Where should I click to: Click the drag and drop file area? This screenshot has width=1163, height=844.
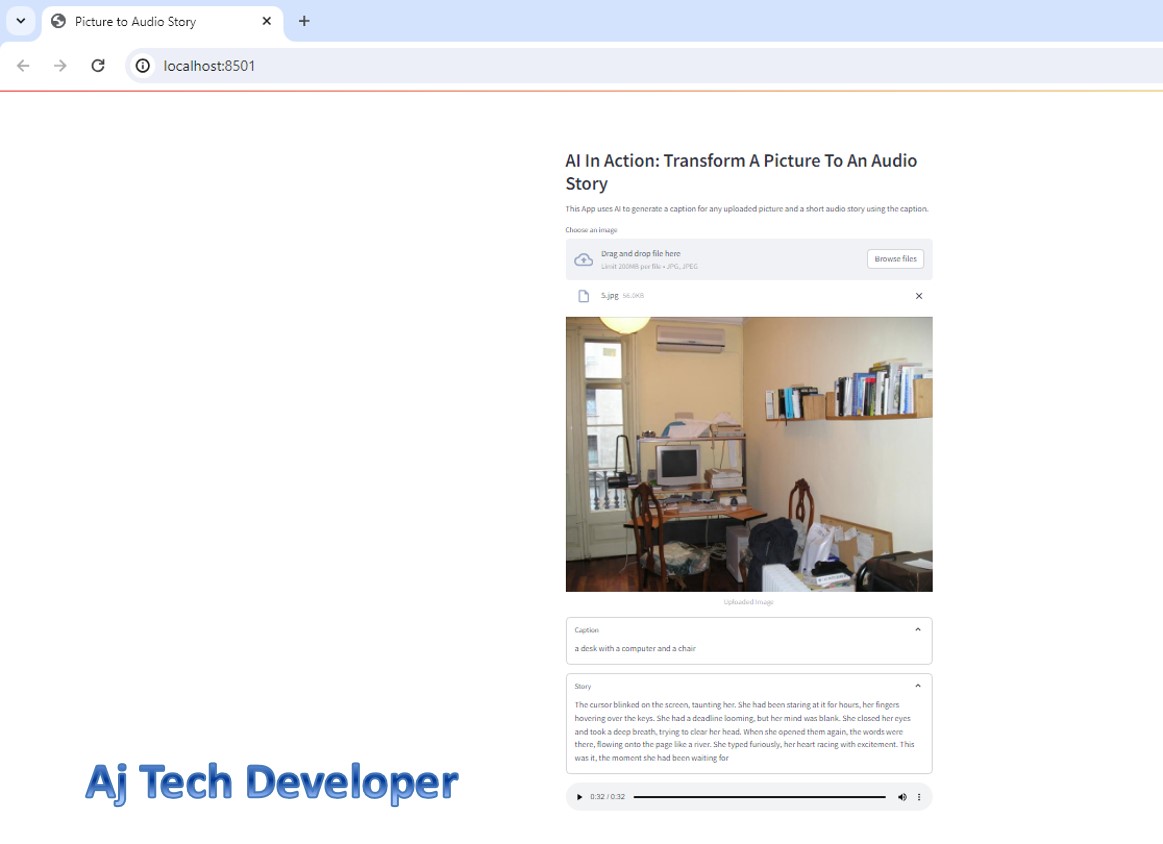click(x=700, y=258)
